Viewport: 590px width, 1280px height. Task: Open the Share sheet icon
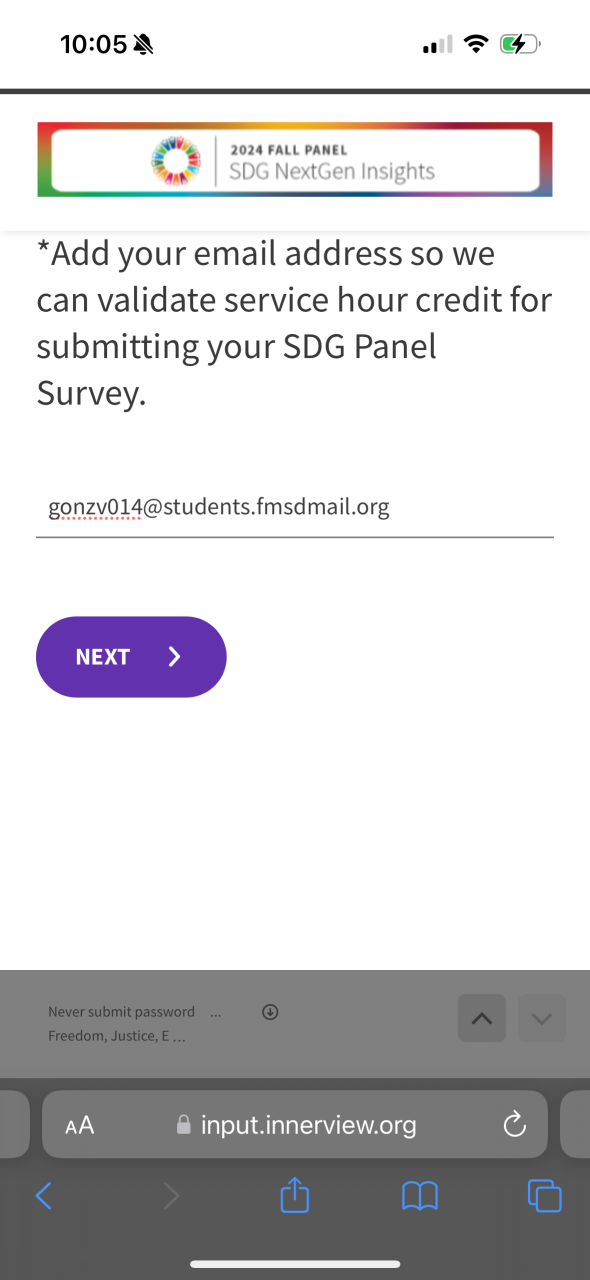click(295, 1194)
